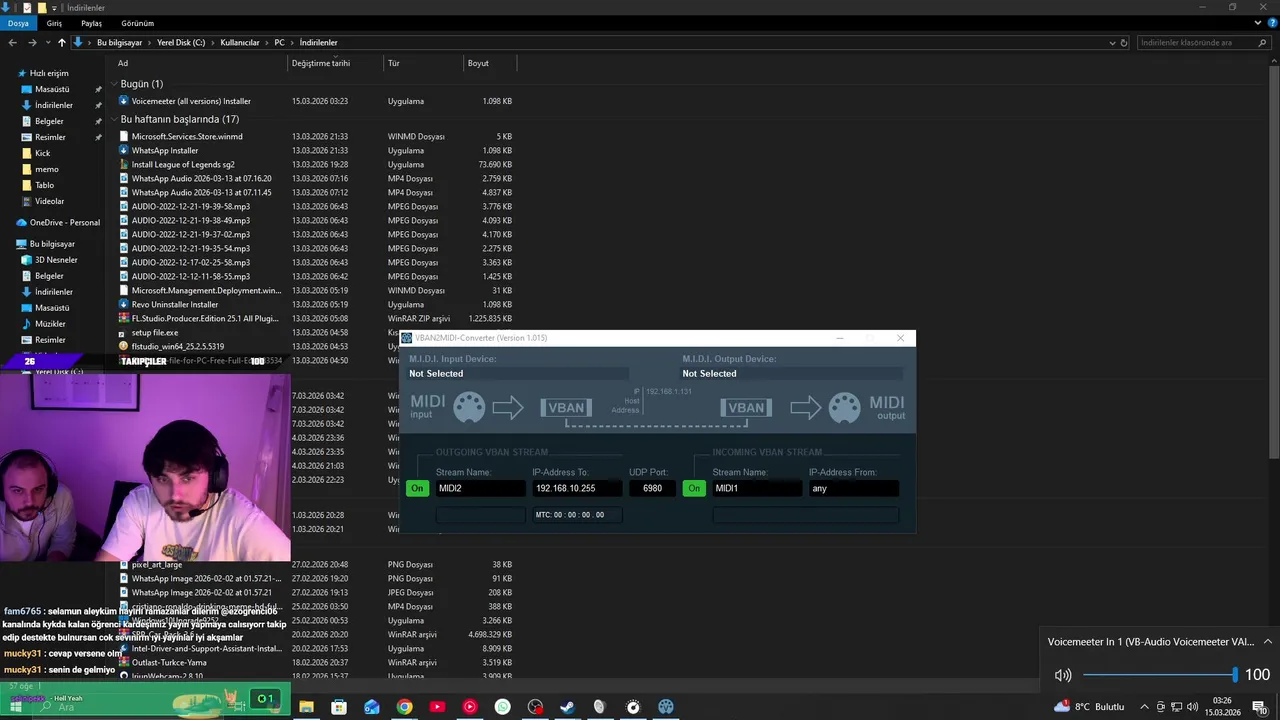The image size is (1280, 720).
Task: Go back with Explorer back arrow
Action: [12, 43]
